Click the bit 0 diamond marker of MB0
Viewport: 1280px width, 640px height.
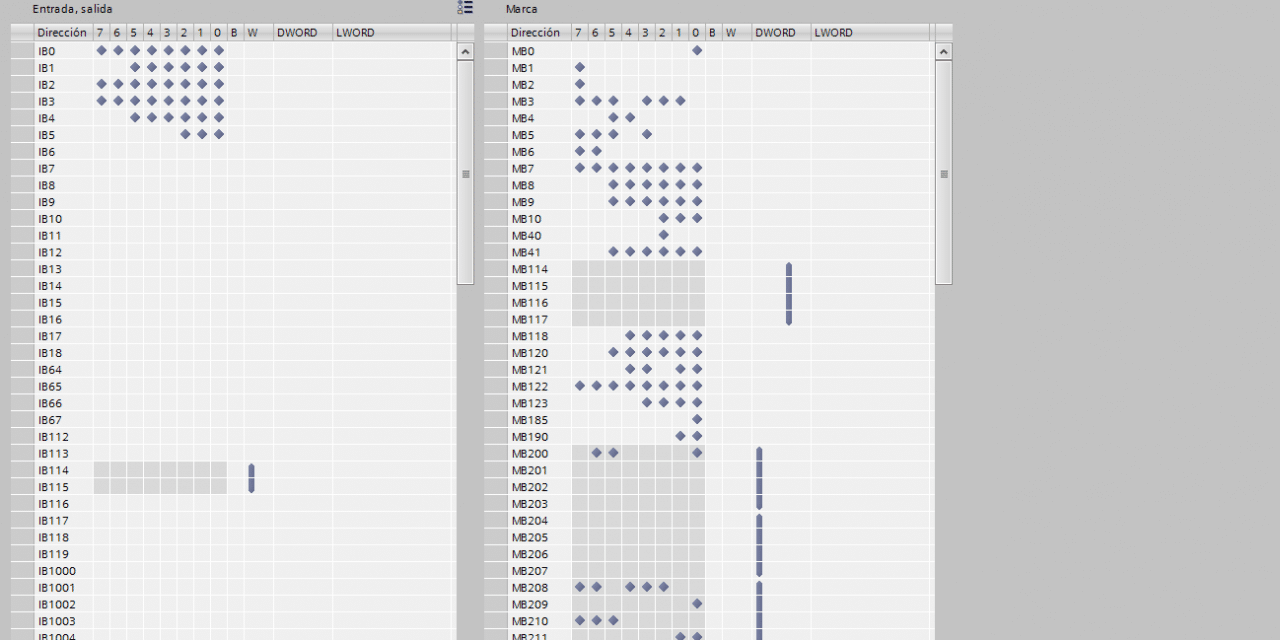click(697, 51)
